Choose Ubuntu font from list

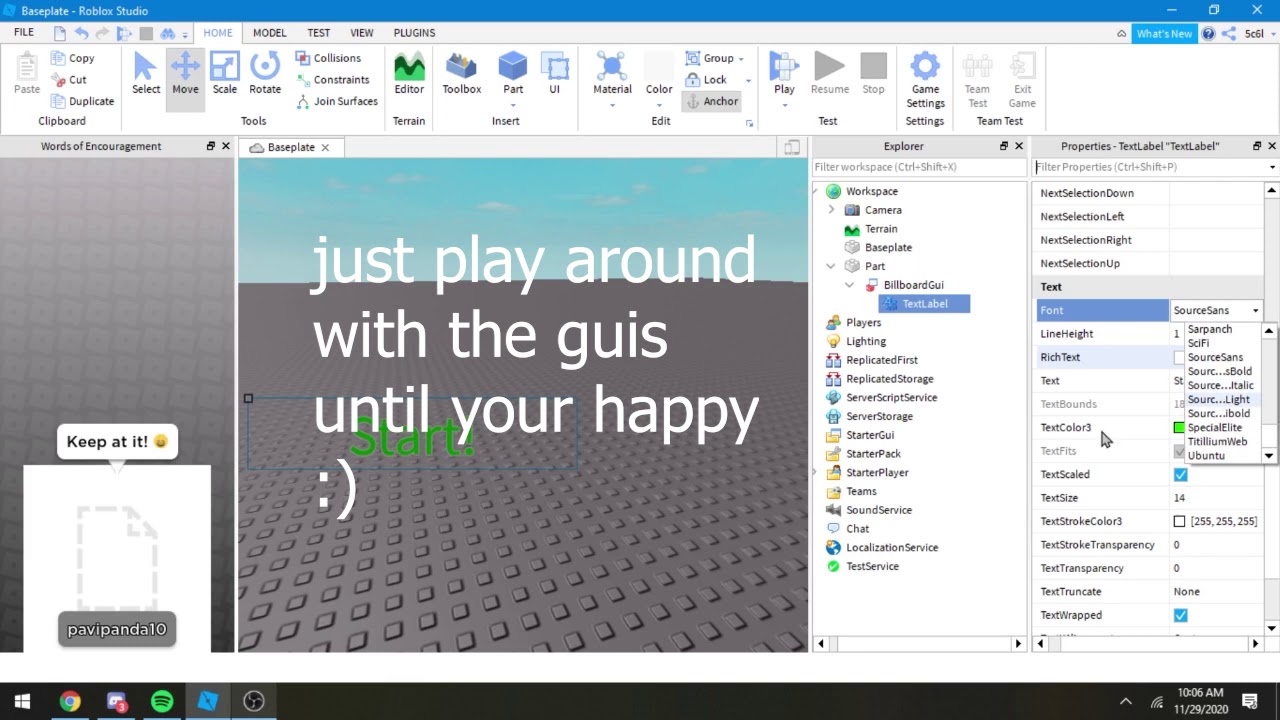point(1206,455)
